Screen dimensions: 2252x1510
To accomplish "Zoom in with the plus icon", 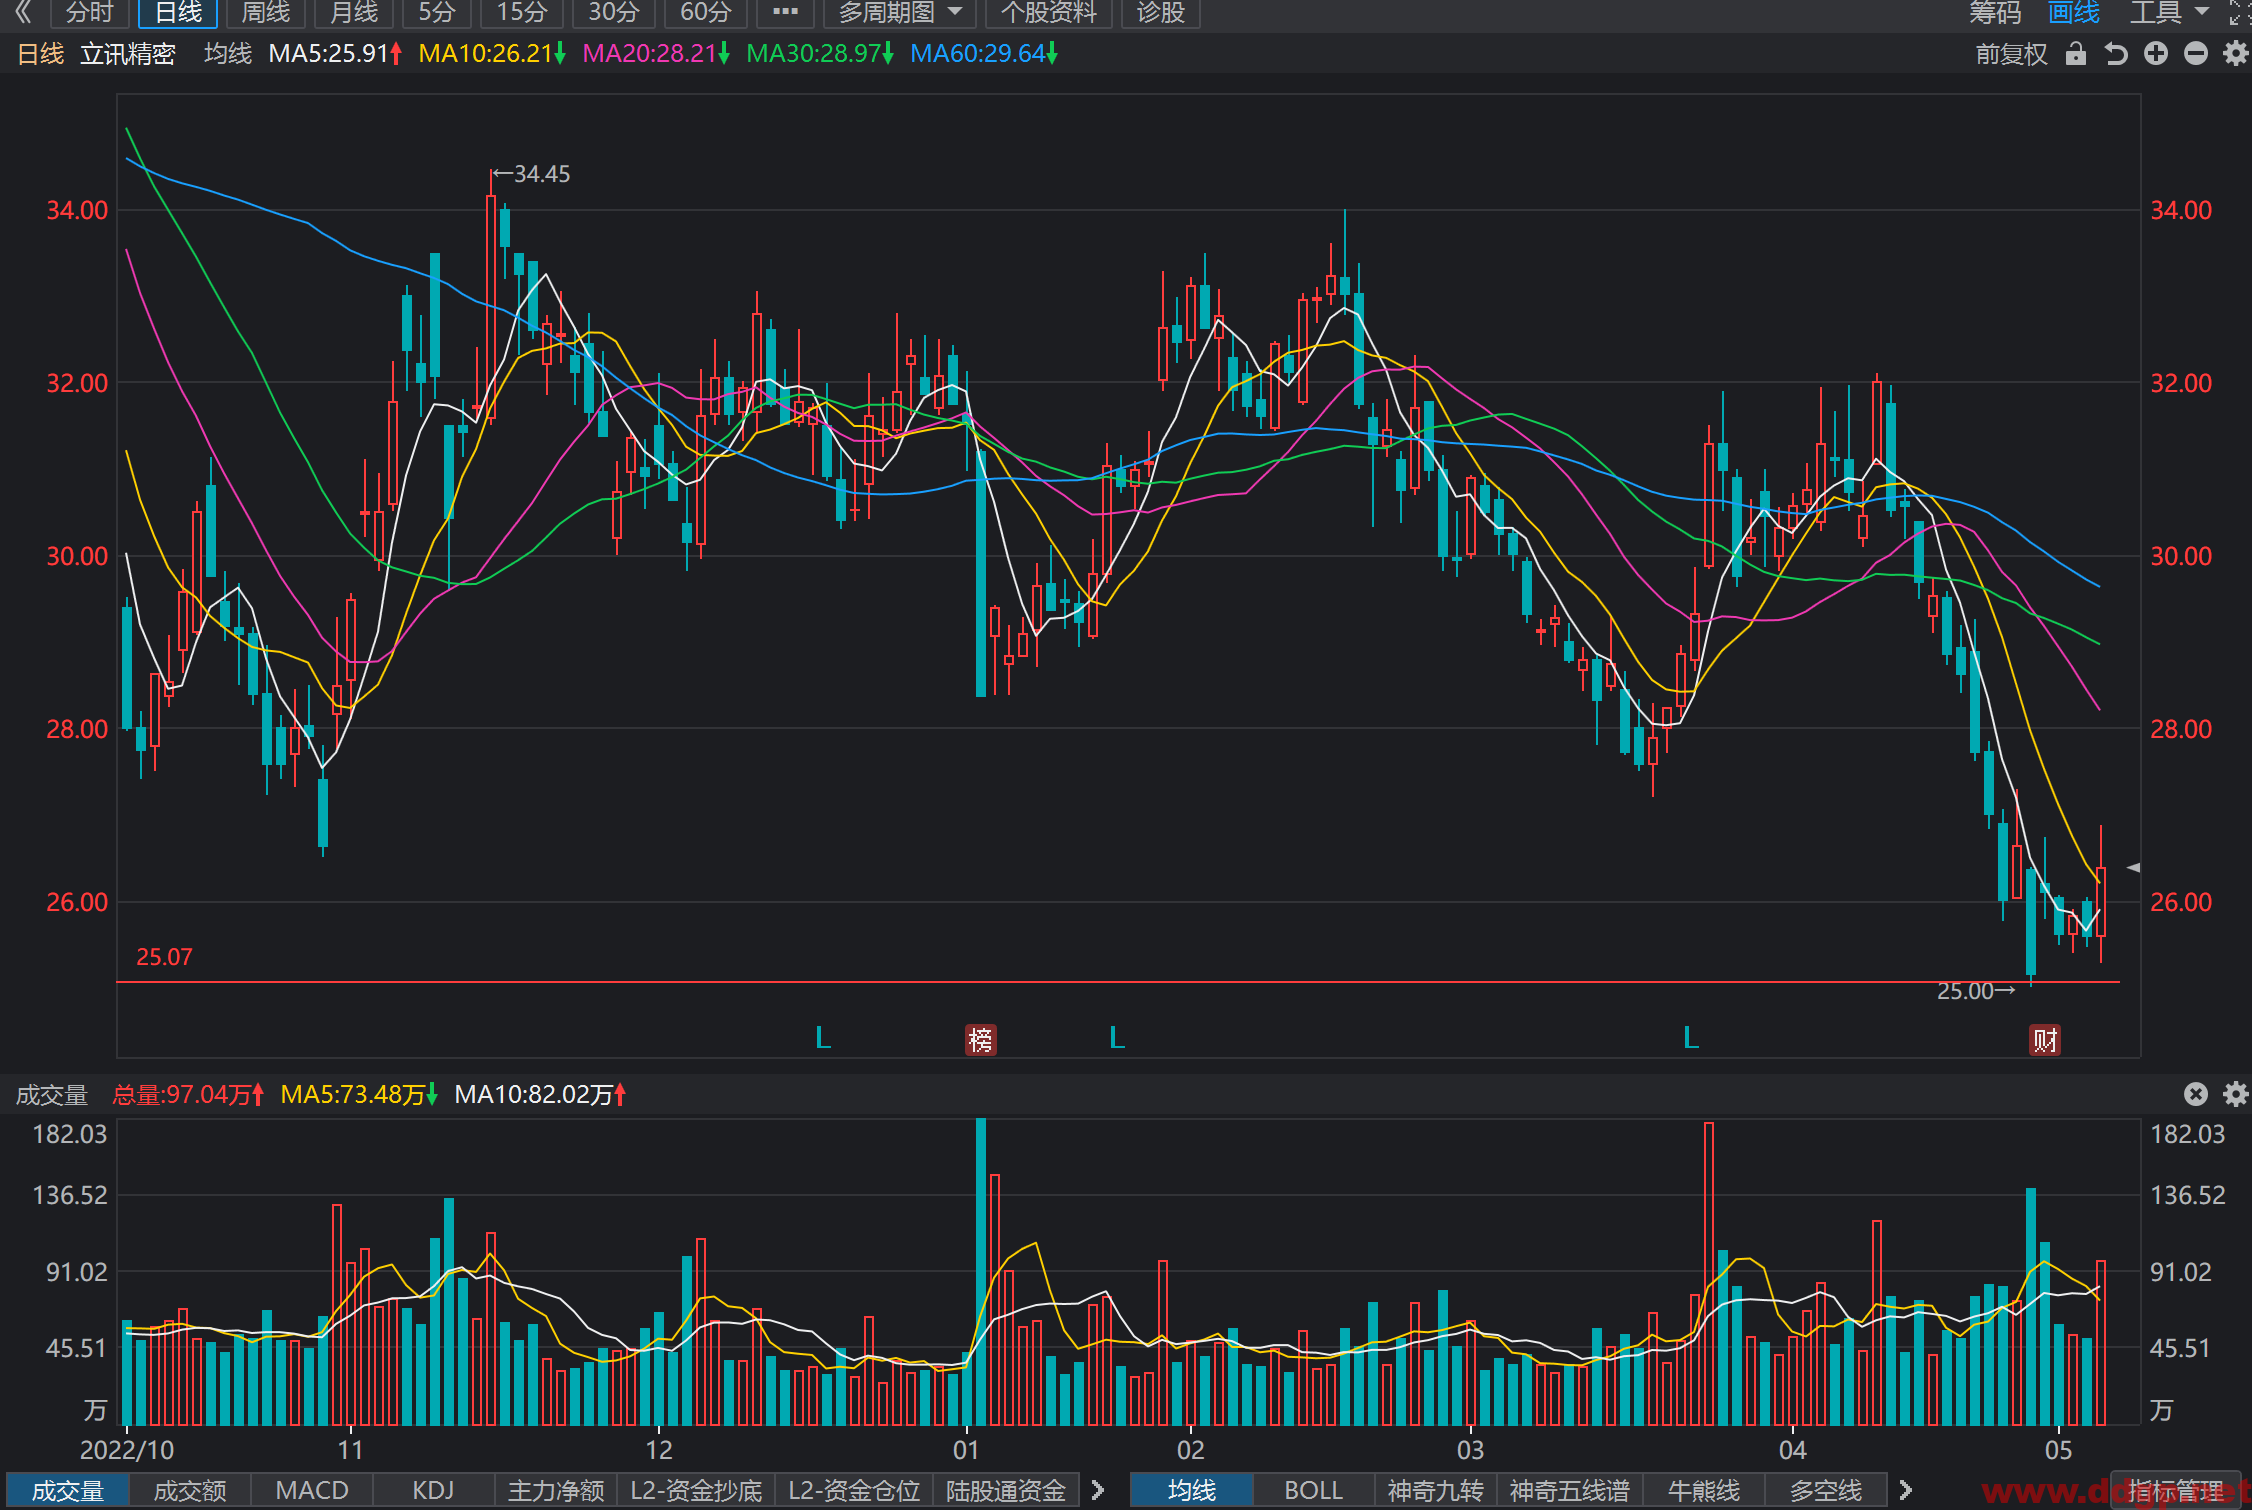I will (2156, 54).
